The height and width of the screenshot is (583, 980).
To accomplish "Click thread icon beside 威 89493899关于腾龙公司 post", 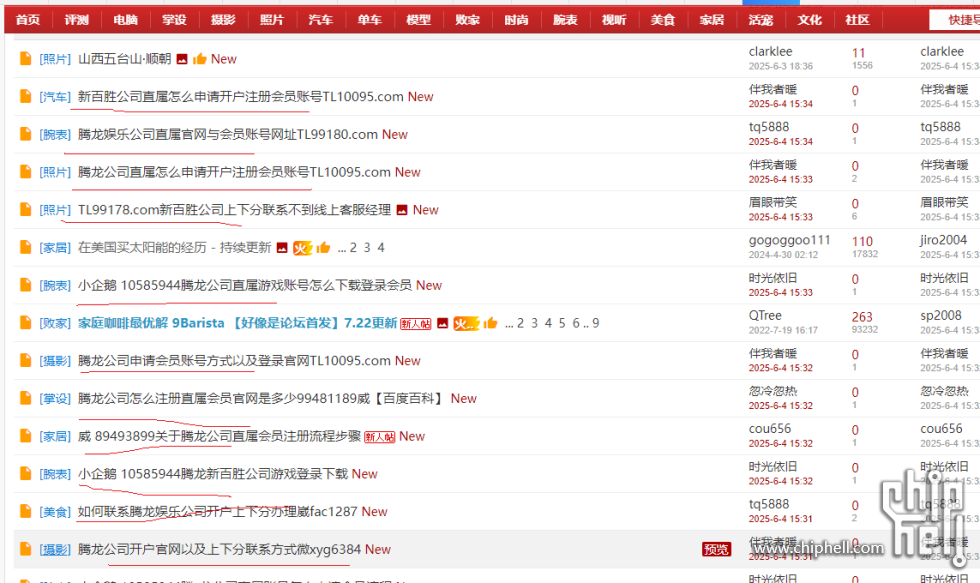I will tap(26, 436).
